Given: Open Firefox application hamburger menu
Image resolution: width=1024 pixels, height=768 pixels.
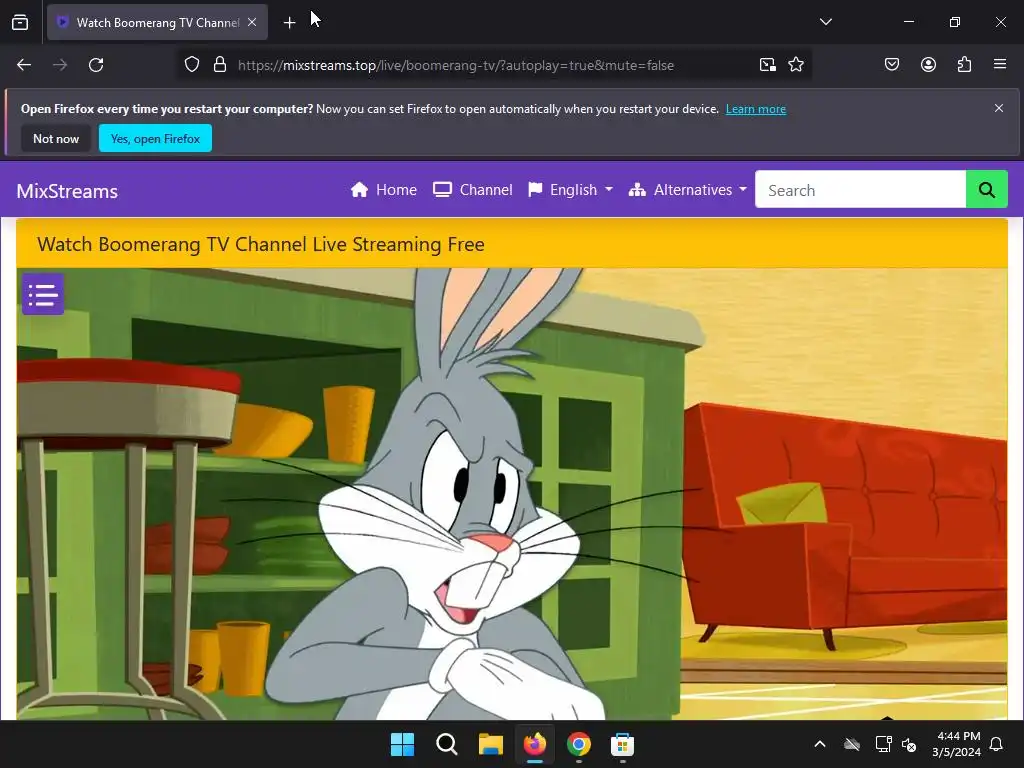Looking at the screenshot, I should [999, 65].
